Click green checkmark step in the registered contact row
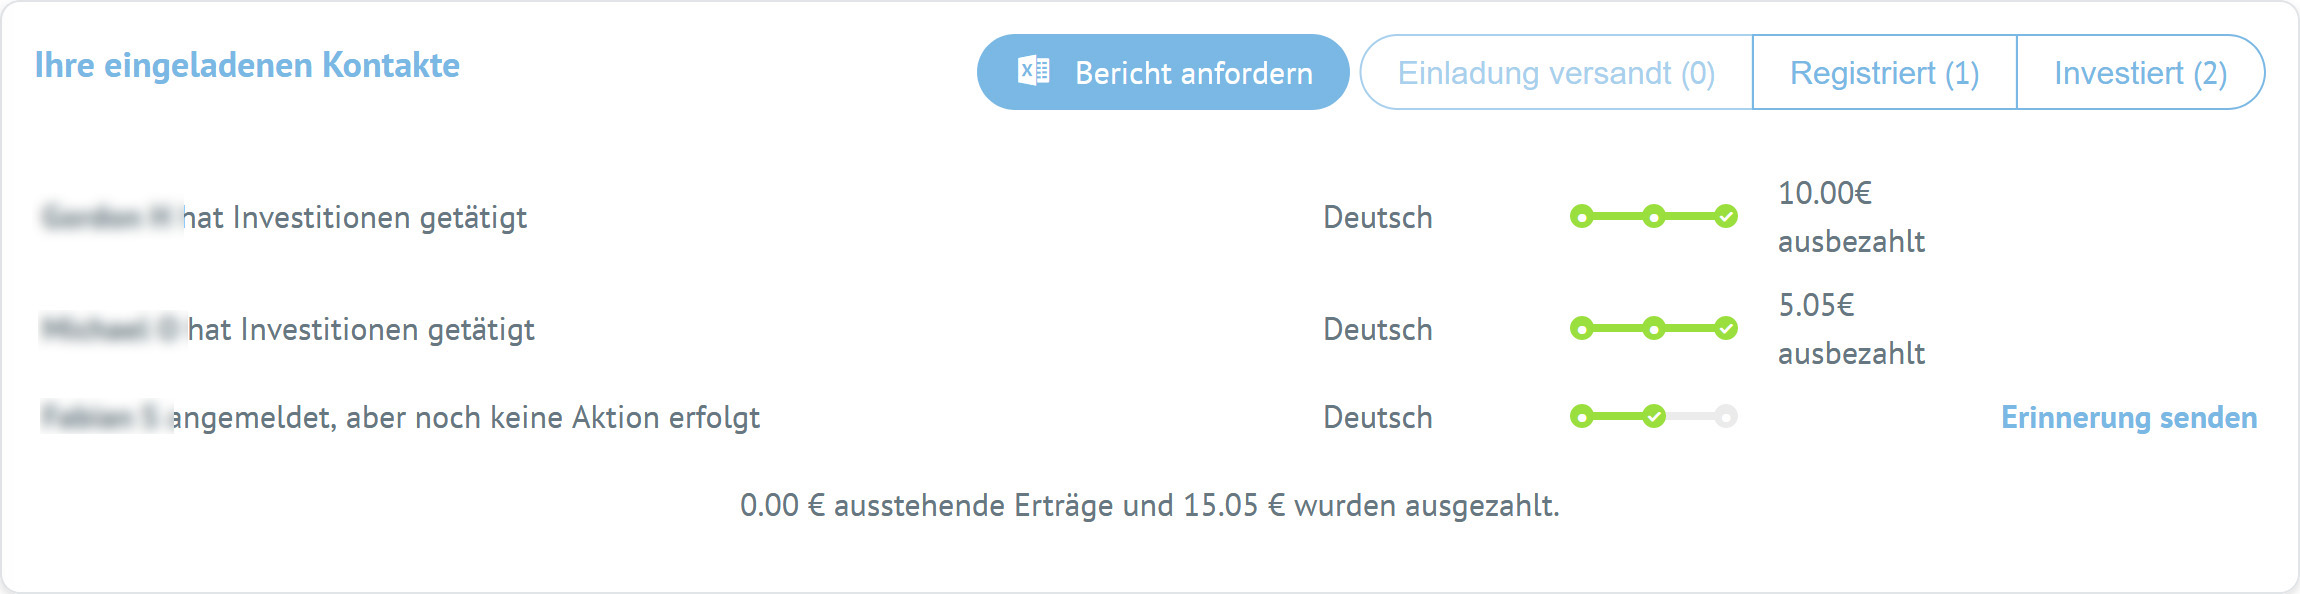 [1654, 416]
